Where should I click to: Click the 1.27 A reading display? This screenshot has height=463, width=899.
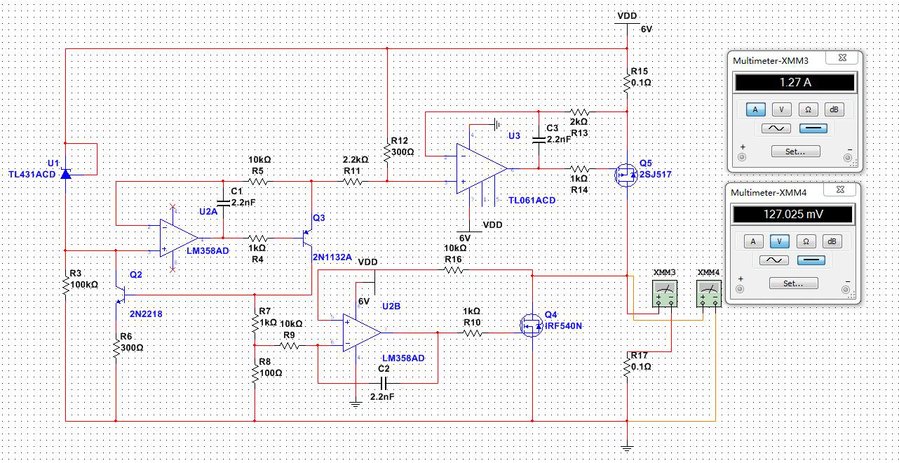click(795, 82)
